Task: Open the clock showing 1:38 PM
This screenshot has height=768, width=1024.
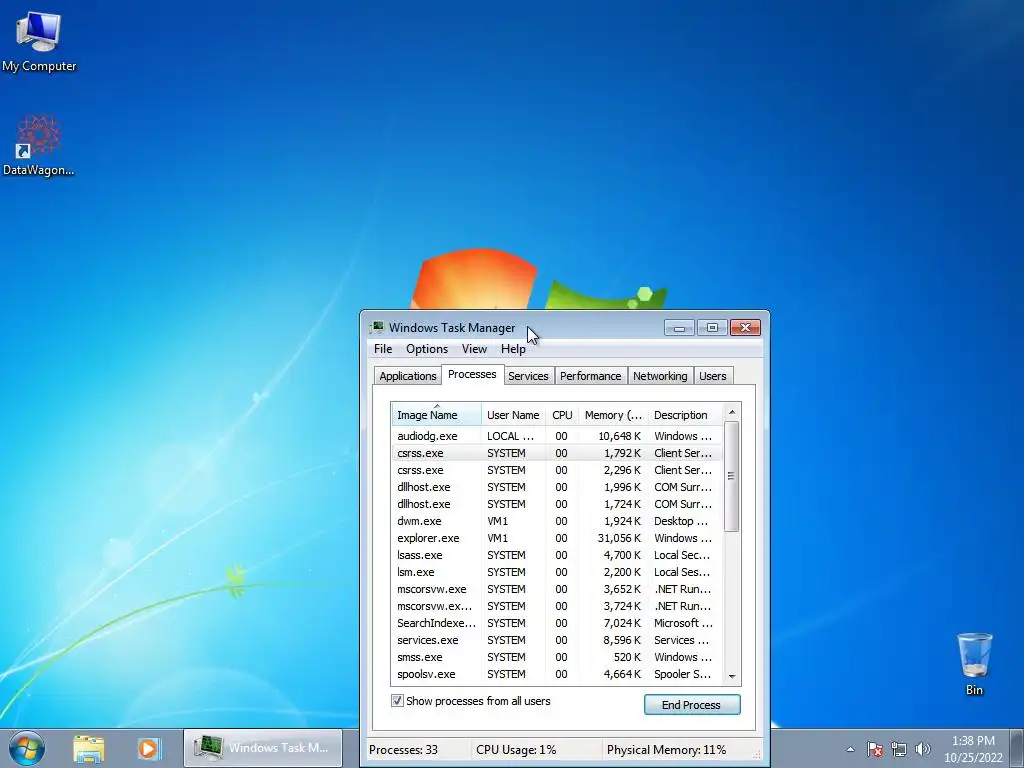Action: [x=973, y=749]
